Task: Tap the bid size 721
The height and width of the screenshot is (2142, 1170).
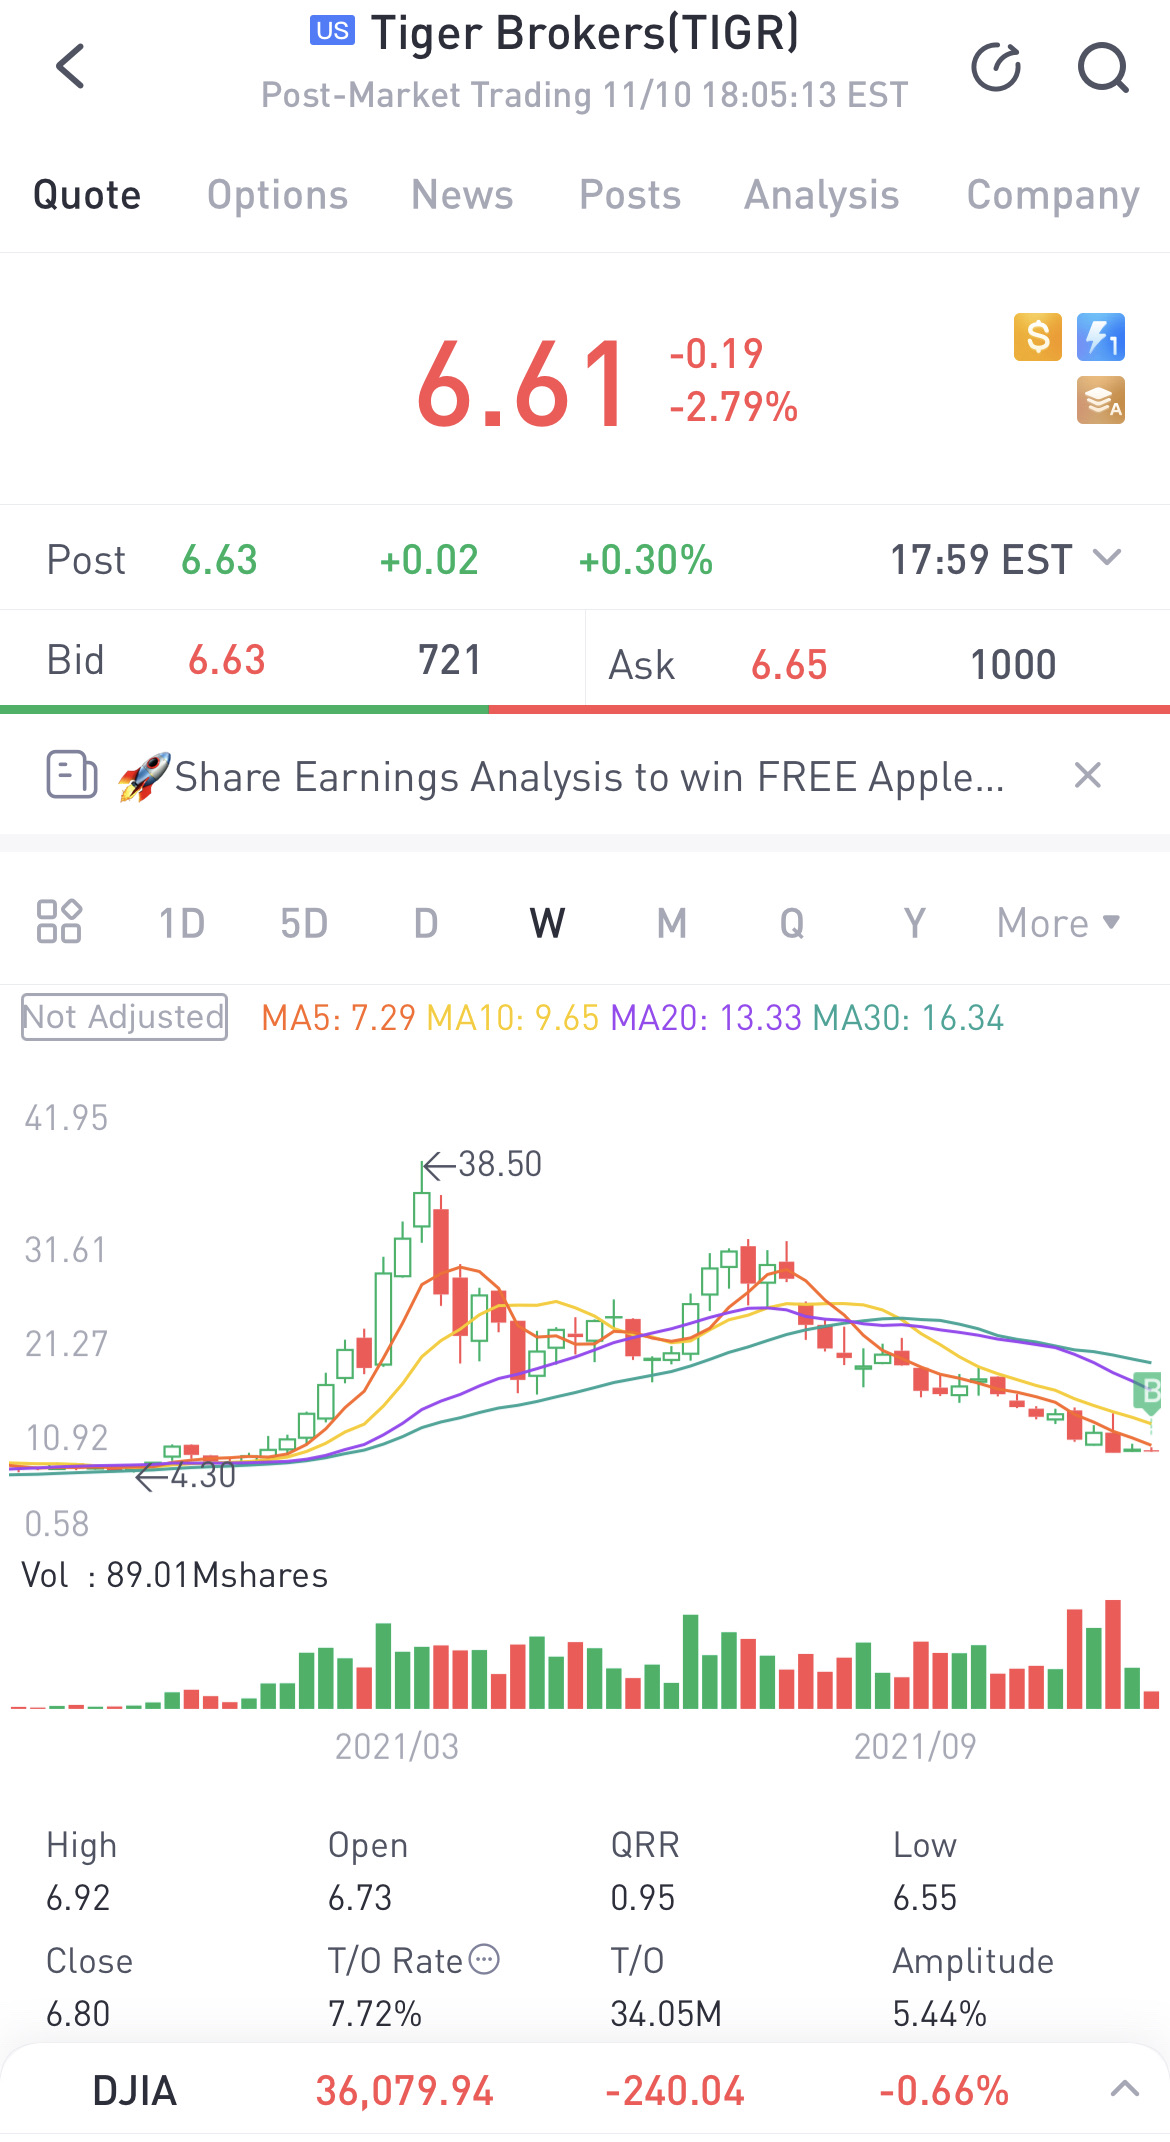Action: pyautogui.click(x=449, y=660)
